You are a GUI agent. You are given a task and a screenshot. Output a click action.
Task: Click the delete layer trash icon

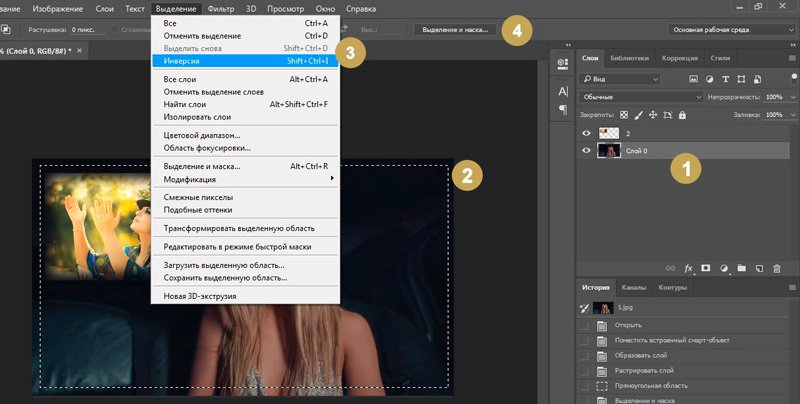click(x=776, y=268)
